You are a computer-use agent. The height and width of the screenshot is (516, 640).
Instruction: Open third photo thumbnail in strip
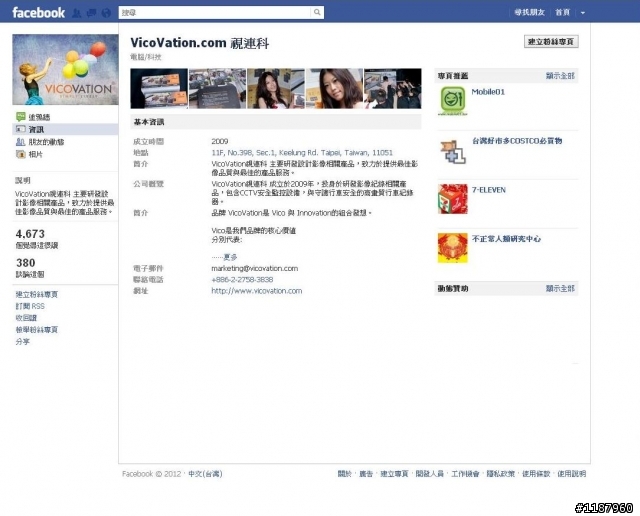pos(276,89)
